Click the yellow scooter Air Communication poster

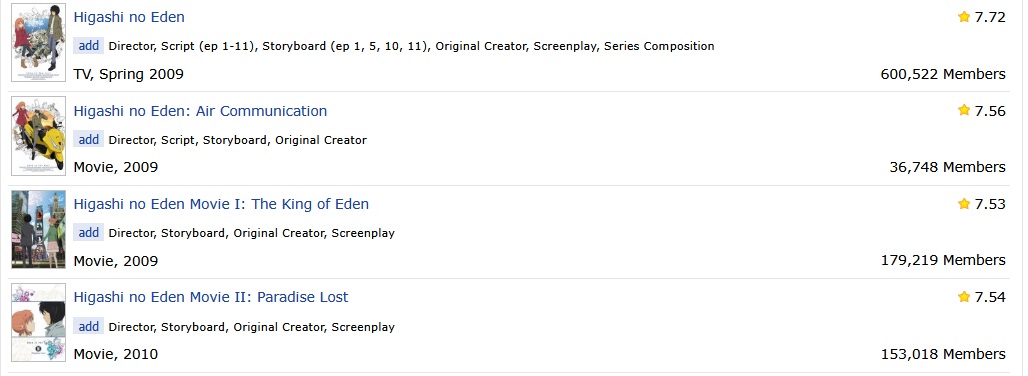(x=39, y=136)
